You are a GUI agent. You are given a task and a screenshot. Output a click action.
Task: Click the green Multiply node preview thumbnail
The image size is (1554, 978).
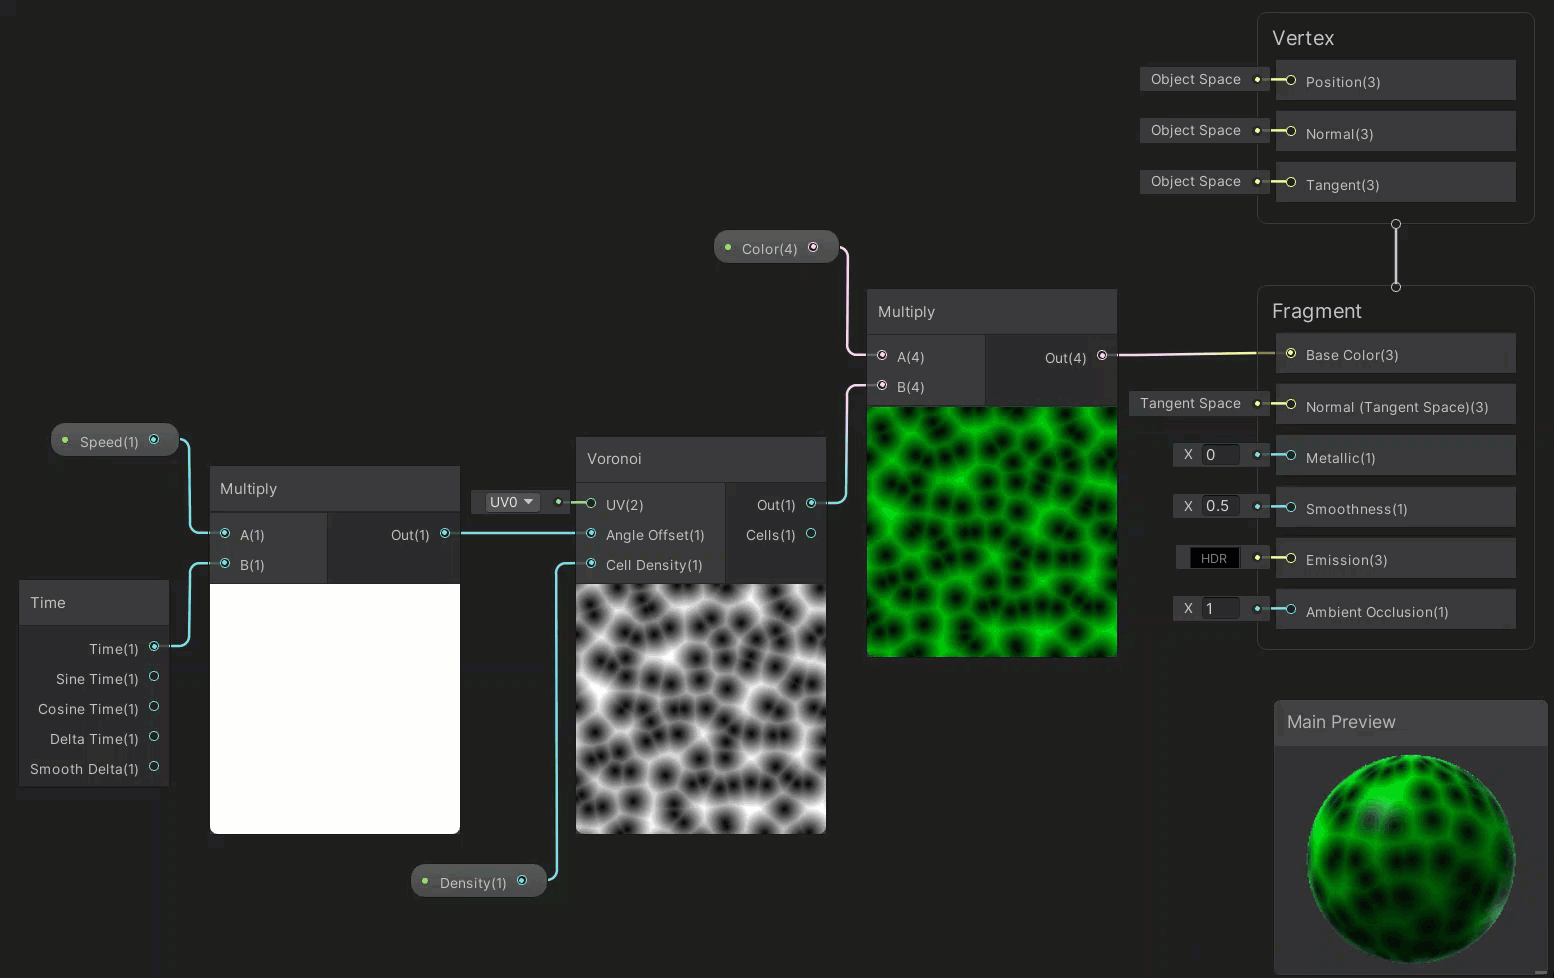tap(991, 531)
